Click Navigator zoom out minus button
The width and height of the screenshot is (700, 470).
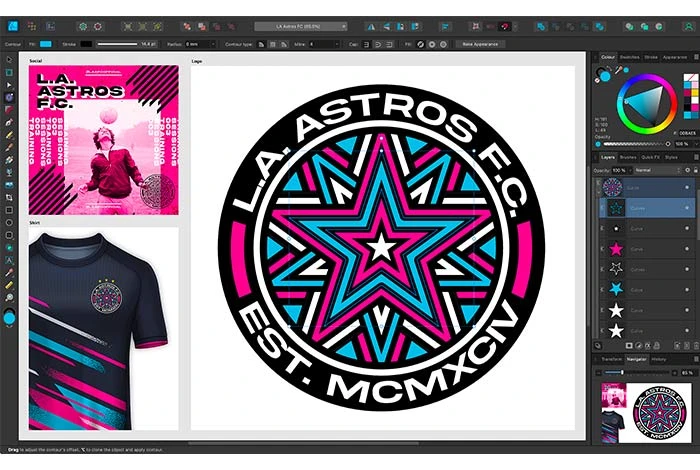pyautogui.click(x=599, y=373)
